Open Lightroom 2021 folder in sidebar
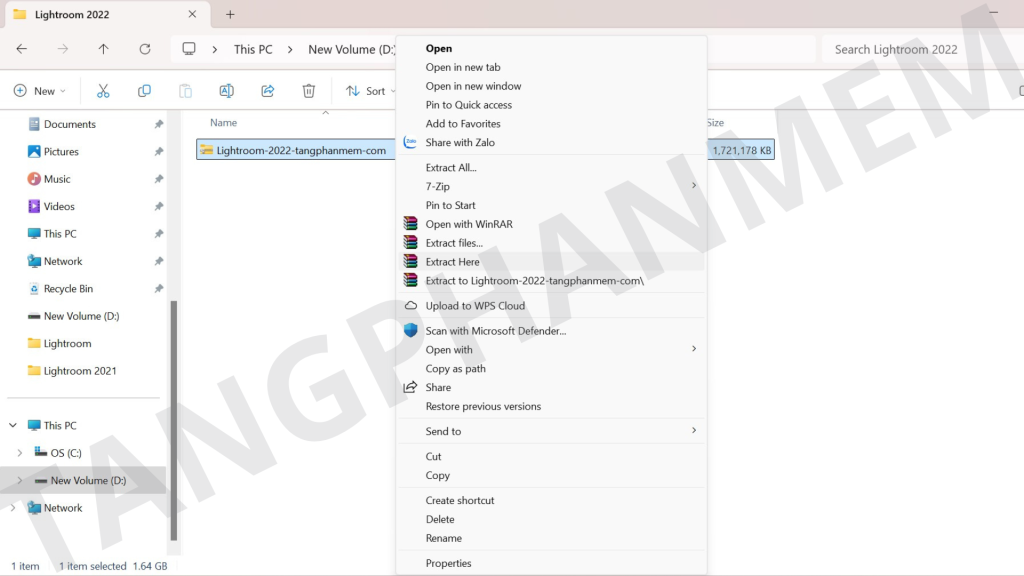The image size is (1024, 576). click(x=80, y=371)
